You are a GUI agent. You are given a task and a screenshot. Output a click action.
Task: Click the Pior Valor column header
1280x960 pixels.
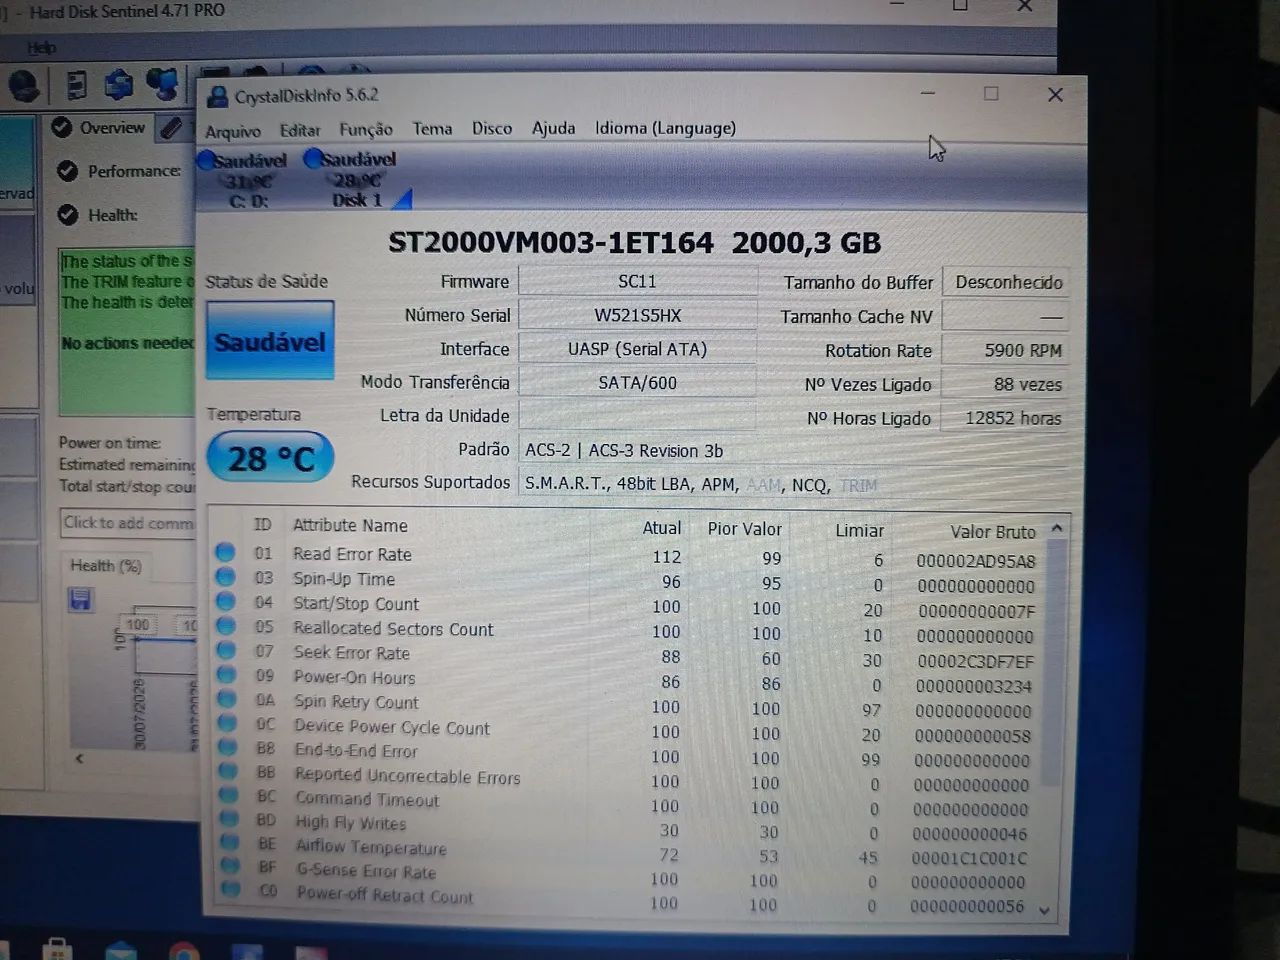pos(744,529)
